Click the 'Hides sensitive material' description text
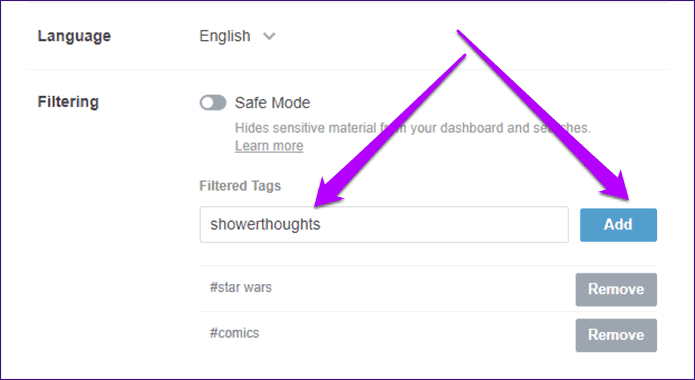This screenshot has width=695, height=380. [x=413, y=128]
